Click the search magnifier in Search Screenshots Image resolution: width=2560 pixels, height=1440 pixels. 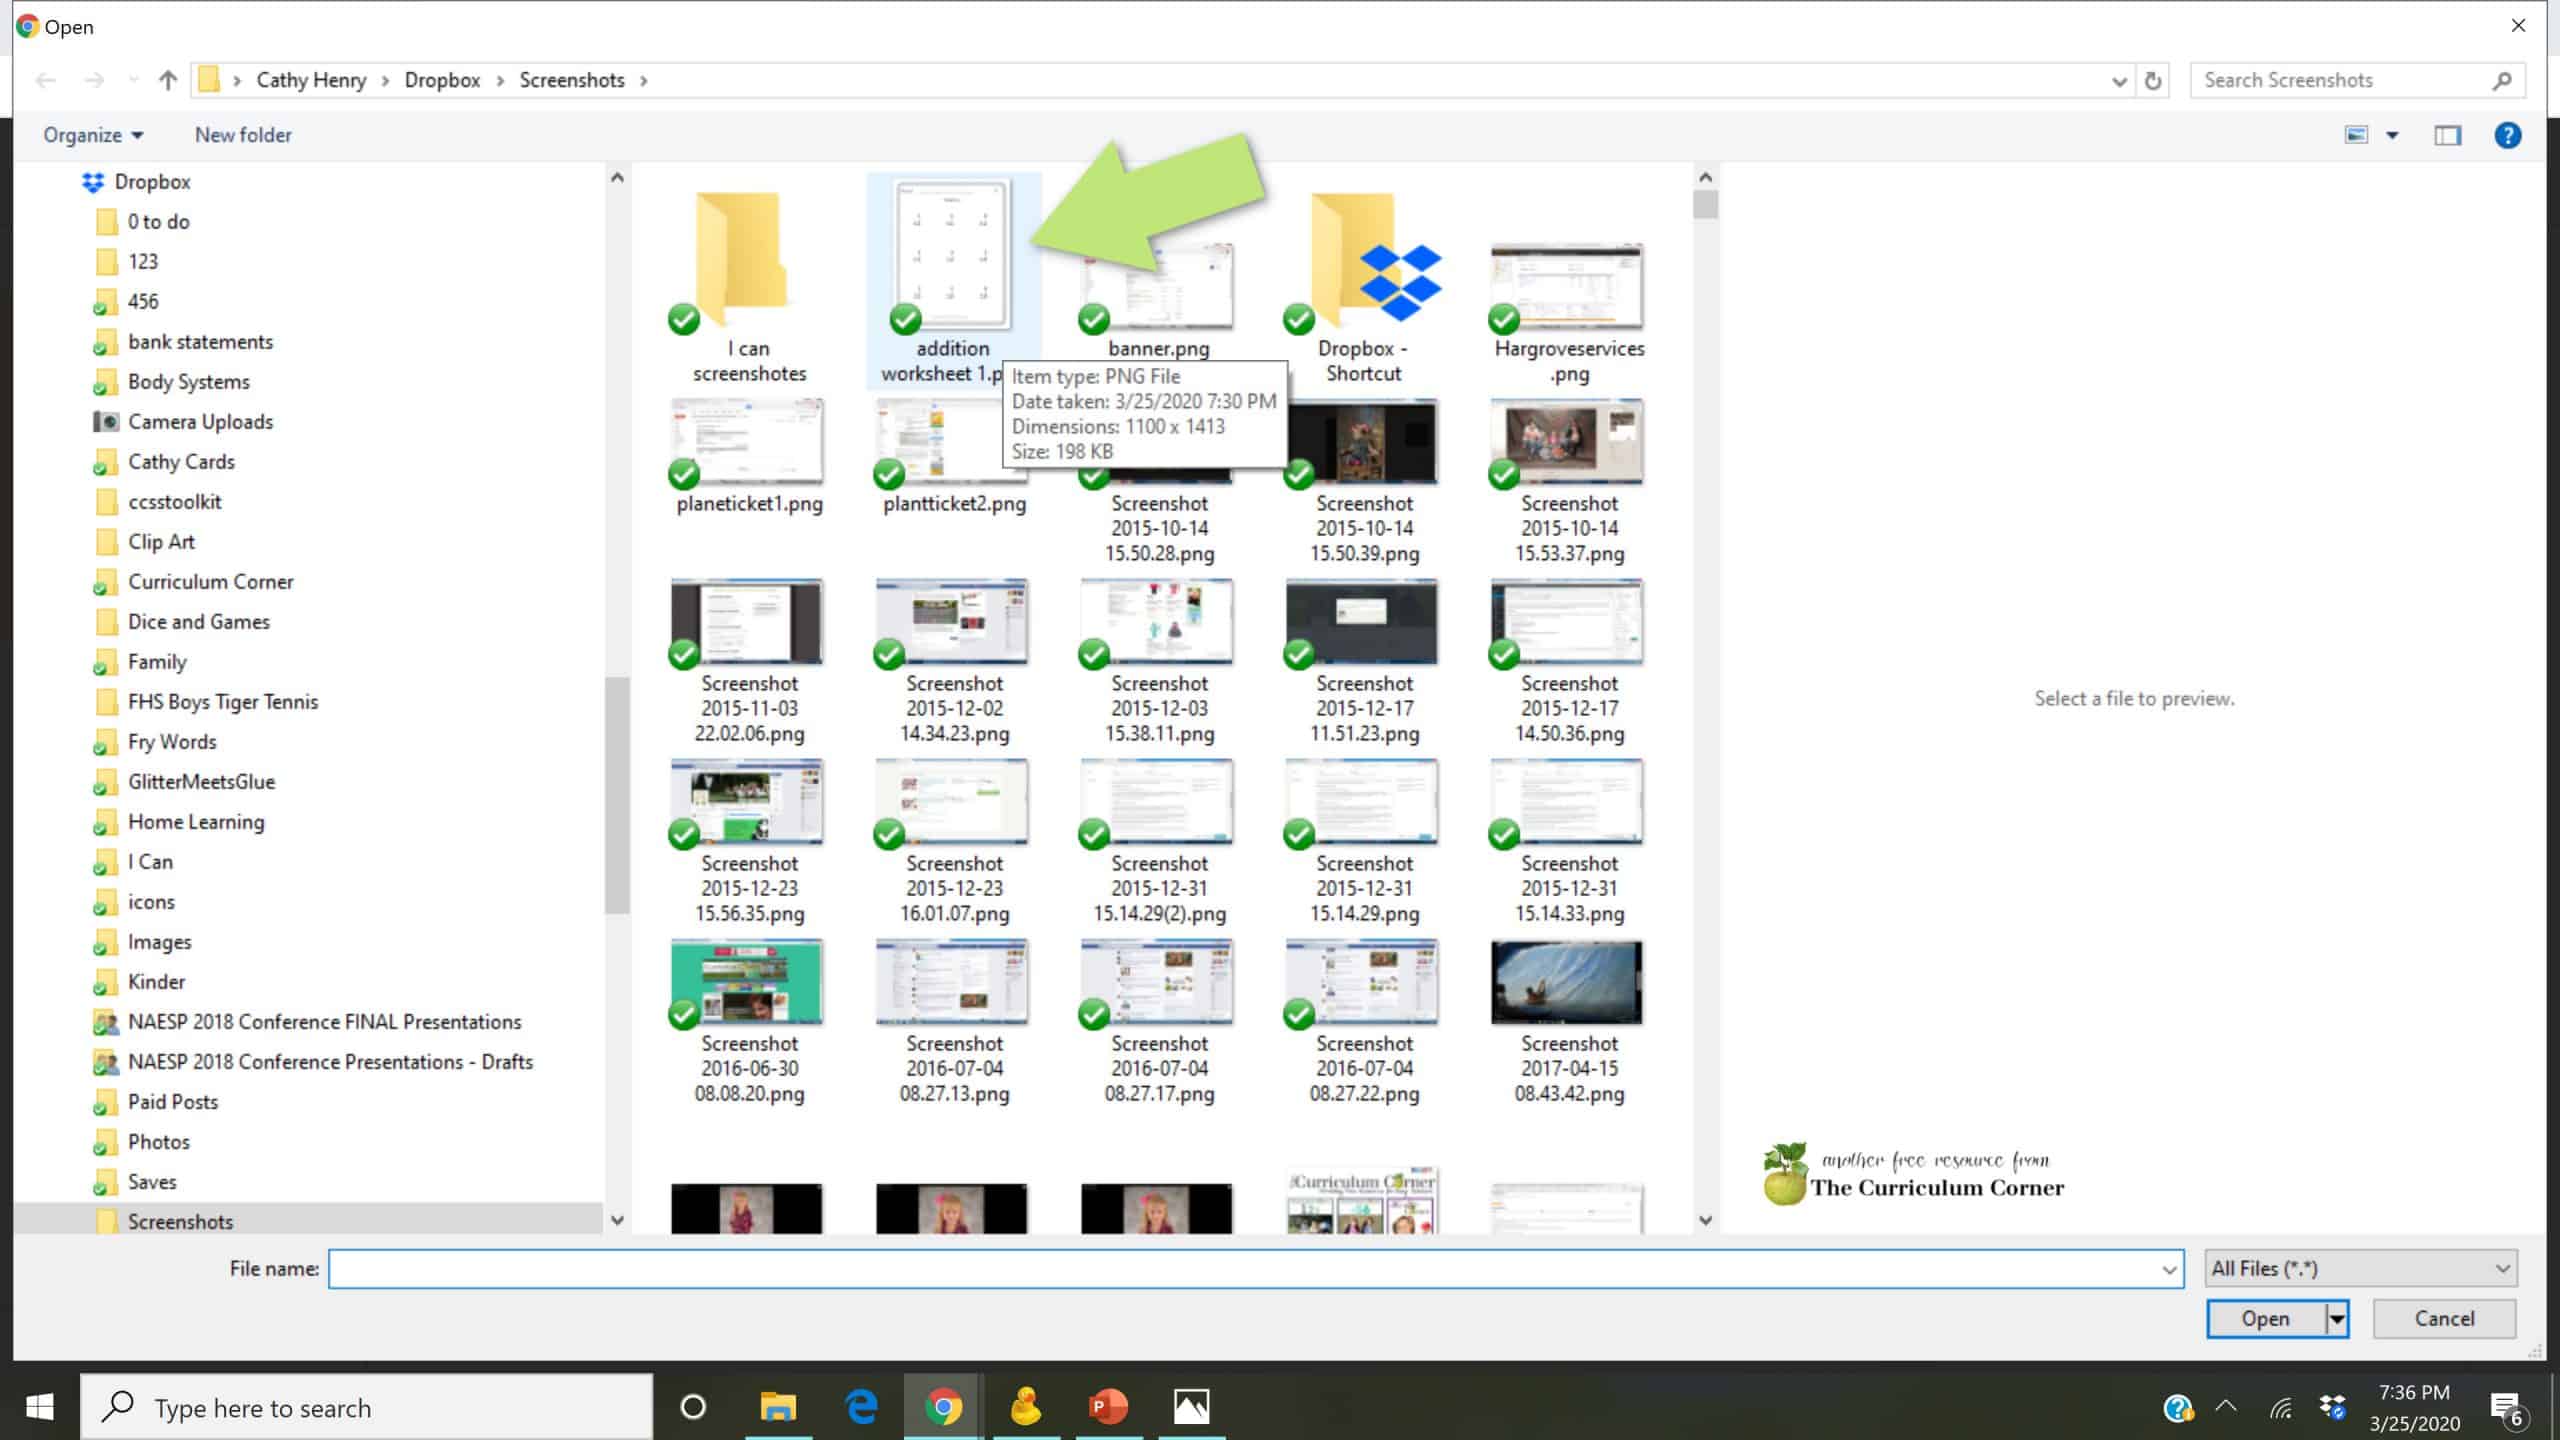(2501, 80)
